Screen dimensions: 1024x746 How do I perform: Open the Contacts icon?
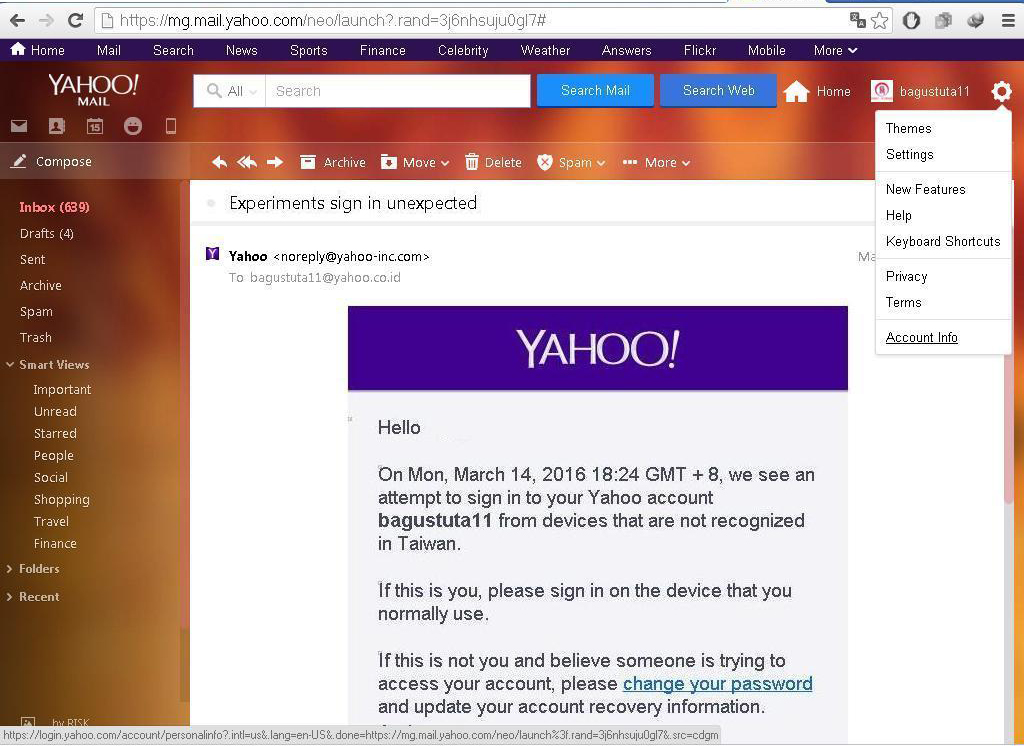coord(57,125)
